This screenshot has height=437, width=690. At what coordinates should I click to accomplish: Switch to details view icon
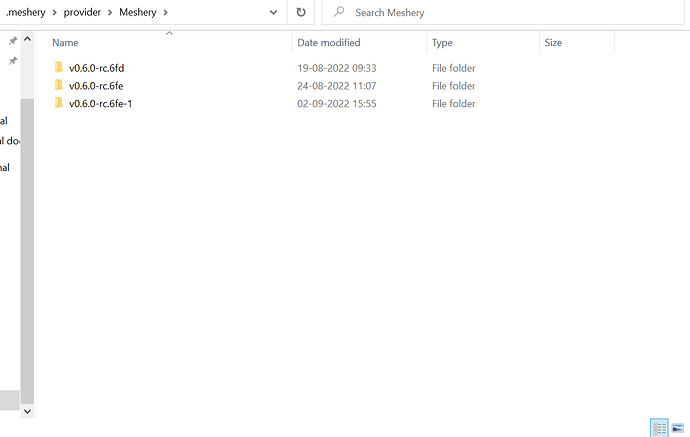pos(659,428)
